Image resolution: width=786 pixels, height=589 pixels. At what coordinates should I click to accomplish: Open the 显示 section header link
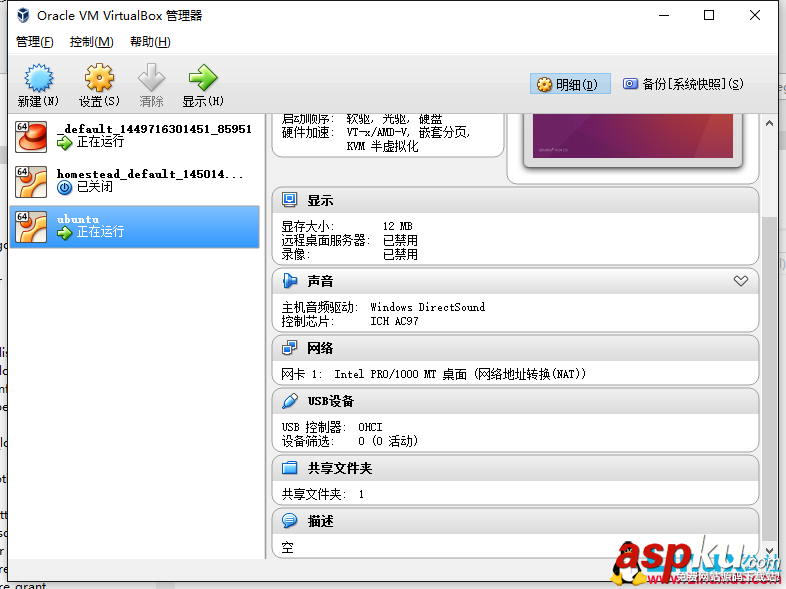point(320,201)
